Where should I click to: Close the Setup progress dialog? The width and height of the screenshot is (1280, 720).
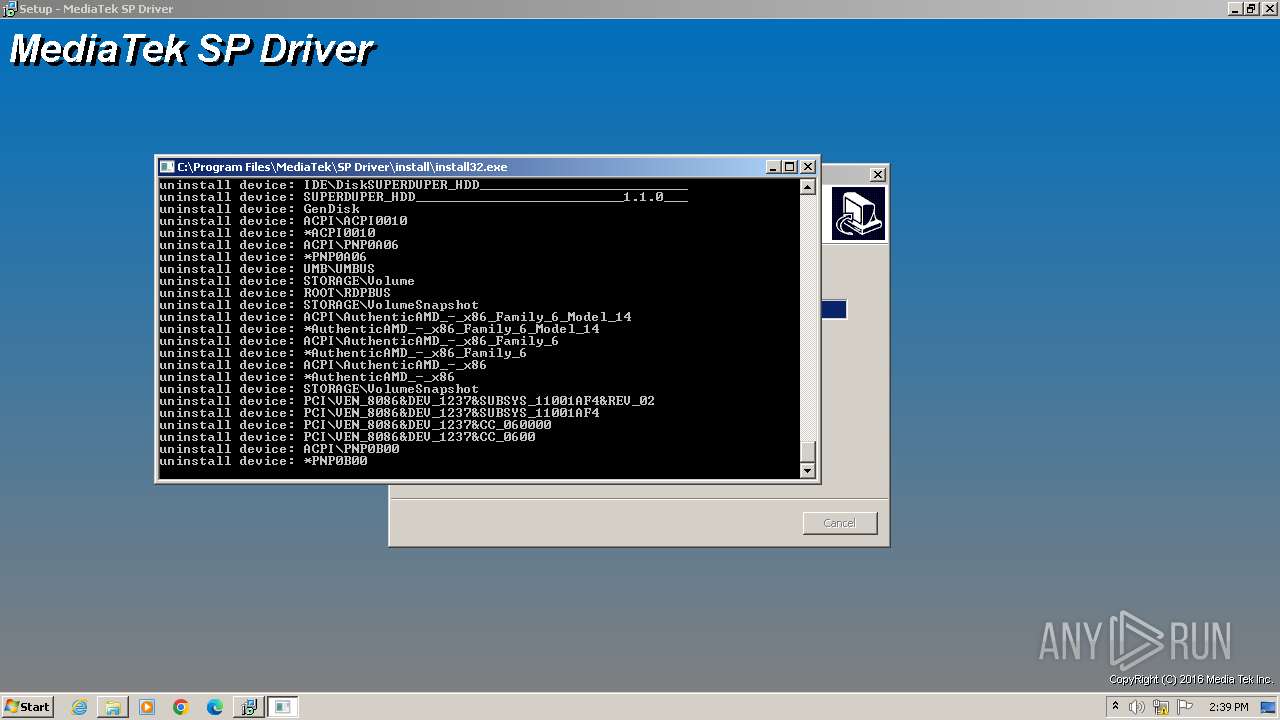tap(877, 175)
